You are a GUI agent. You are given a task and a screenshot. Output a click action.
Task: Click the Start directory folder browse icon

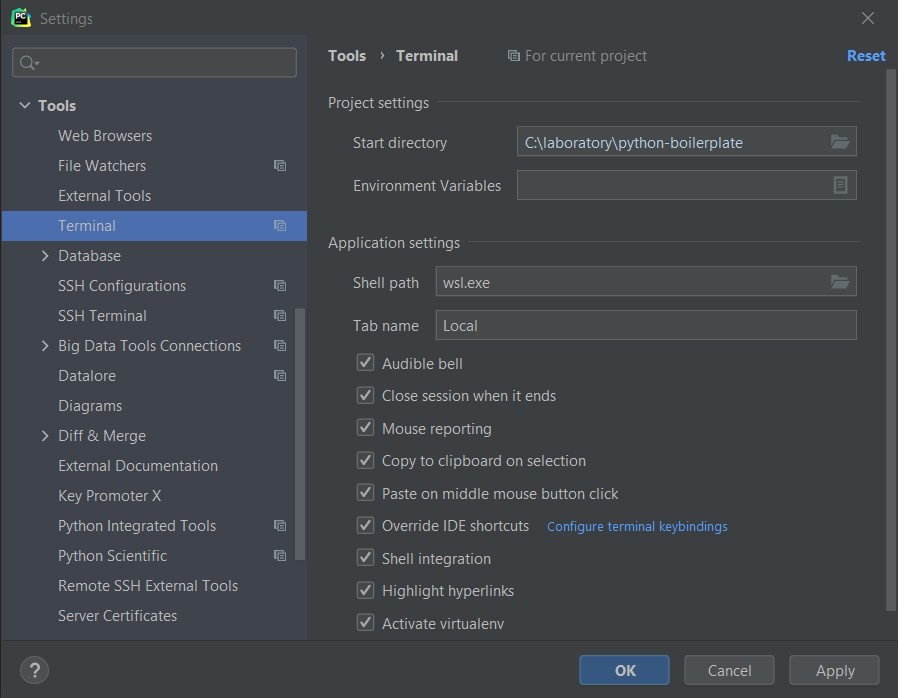tap(840, 142)
